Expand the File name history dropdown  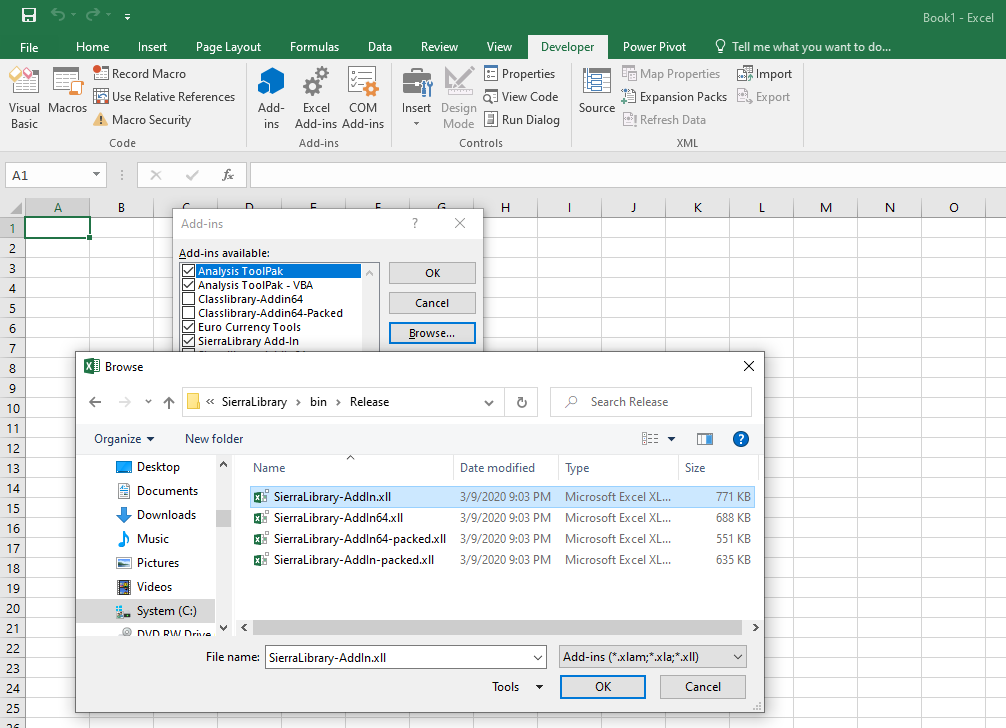(x=538, y=657)
